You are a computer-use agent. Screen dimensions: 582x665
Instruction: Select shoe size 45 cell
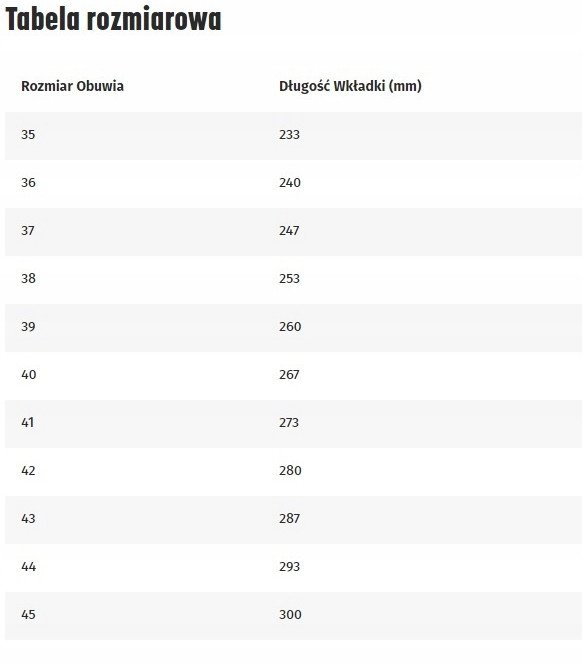28,615
